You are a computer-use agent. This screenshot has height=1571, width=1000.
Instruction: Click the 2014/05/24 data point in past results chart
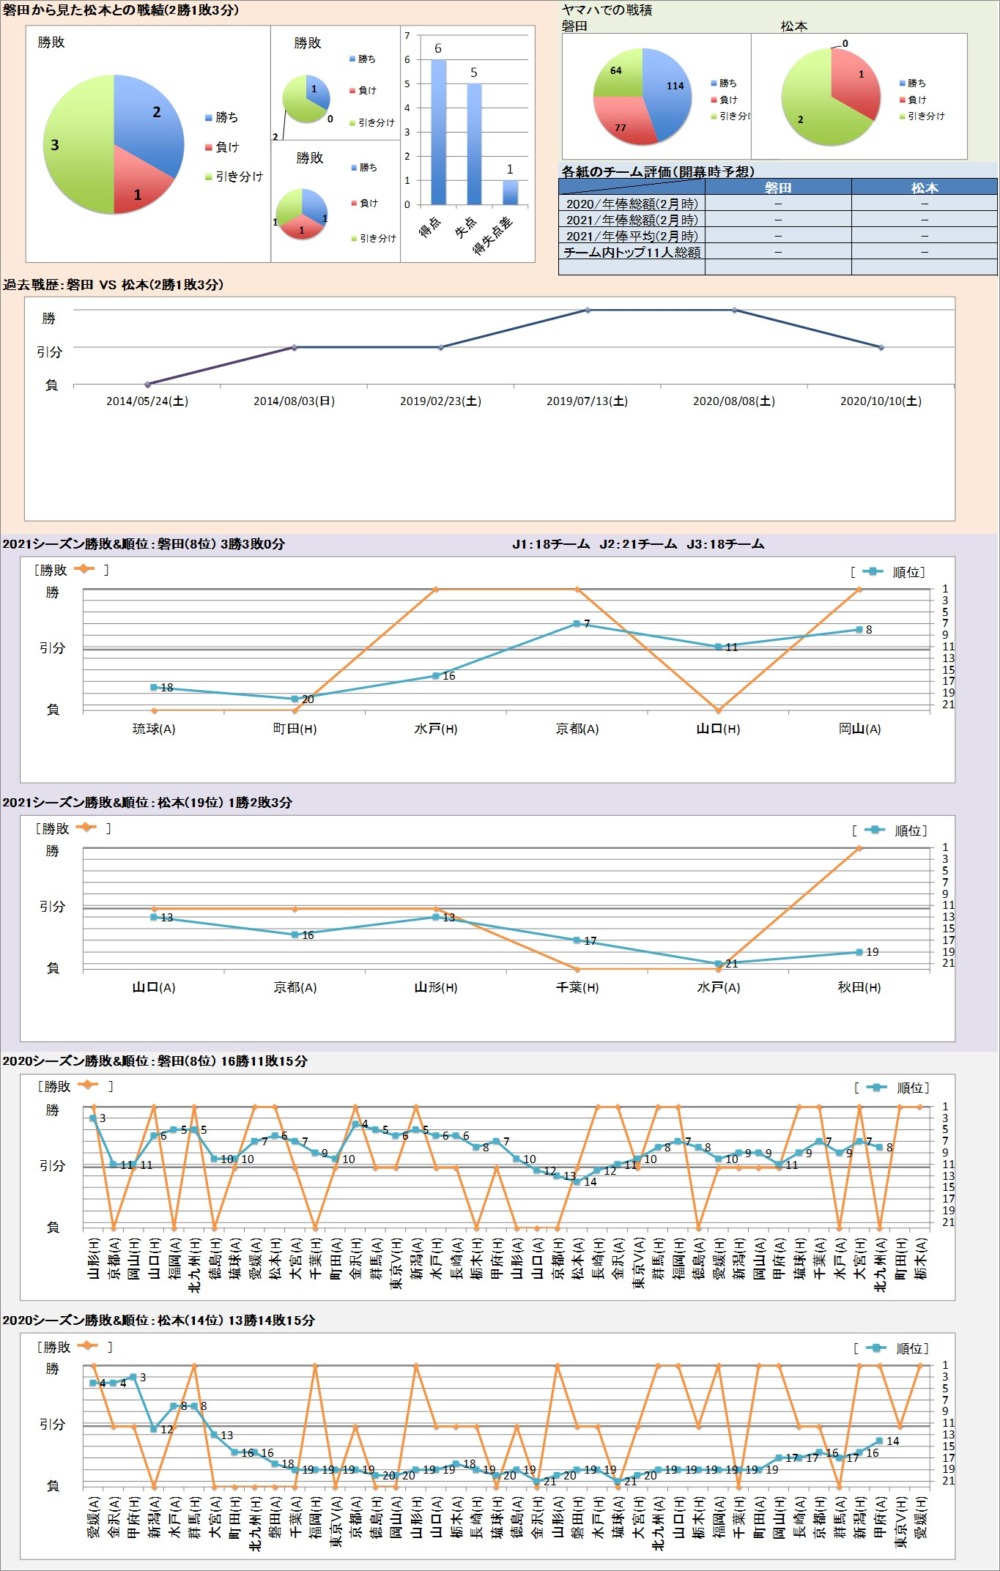pos(147,384)
